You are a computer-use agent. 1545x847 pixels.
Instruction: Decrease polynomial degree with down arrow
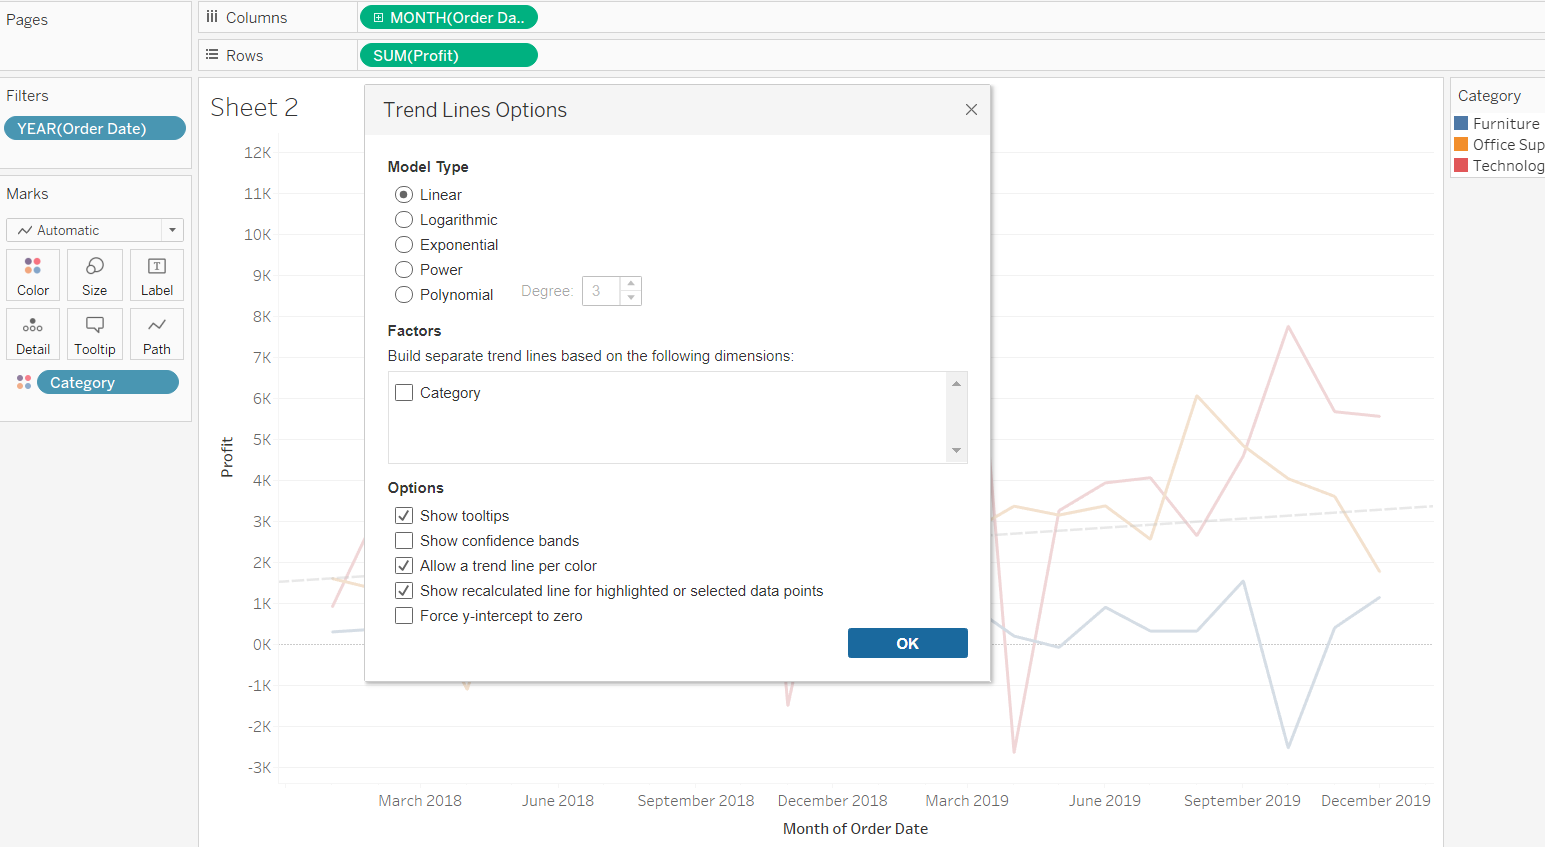click(x=631, y=298)
